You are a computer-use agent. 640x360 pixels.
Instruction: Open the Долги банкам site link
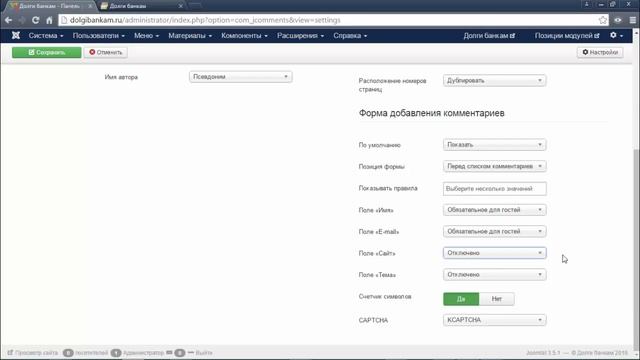[x=489, y=36]
